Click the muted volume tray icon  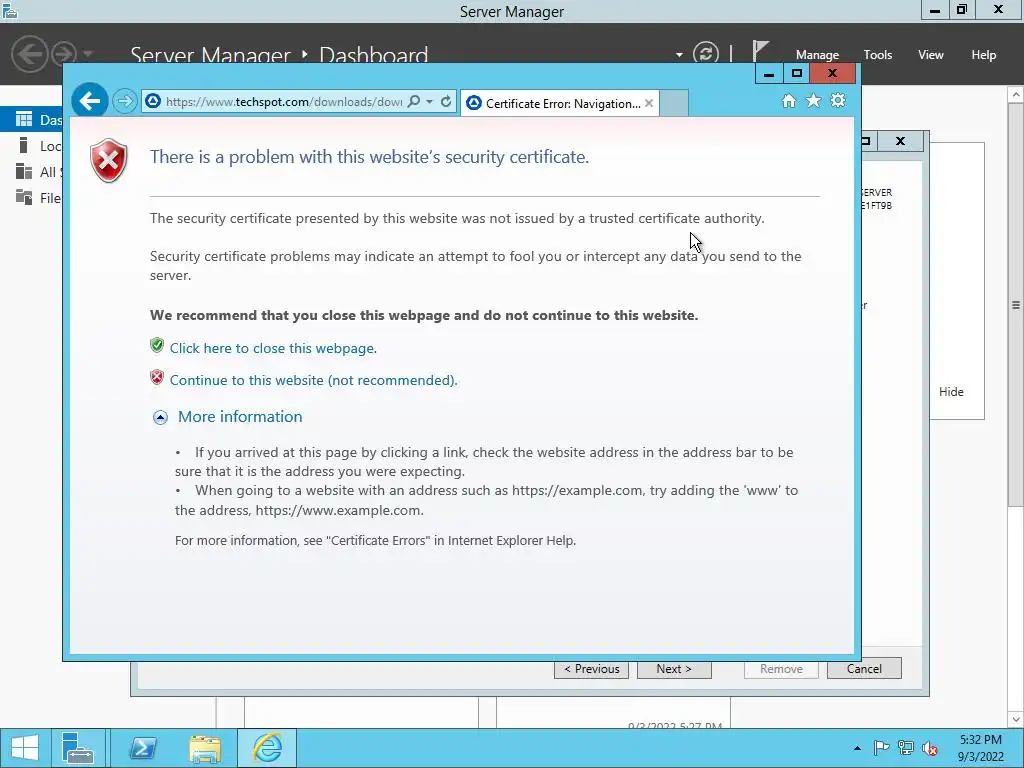pyautogui.click(x=930, y=748)
